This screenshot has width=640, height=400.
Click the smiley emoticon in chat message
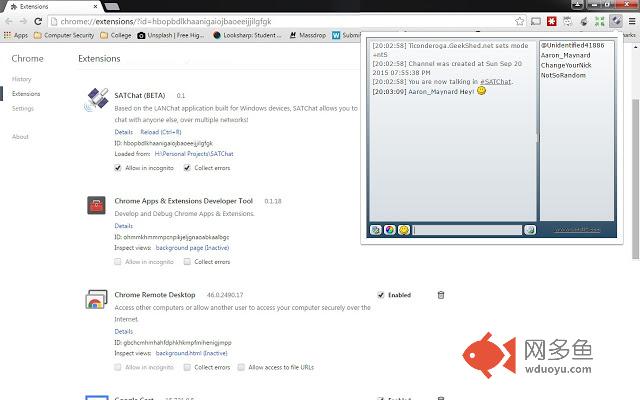tap(482, 91)
